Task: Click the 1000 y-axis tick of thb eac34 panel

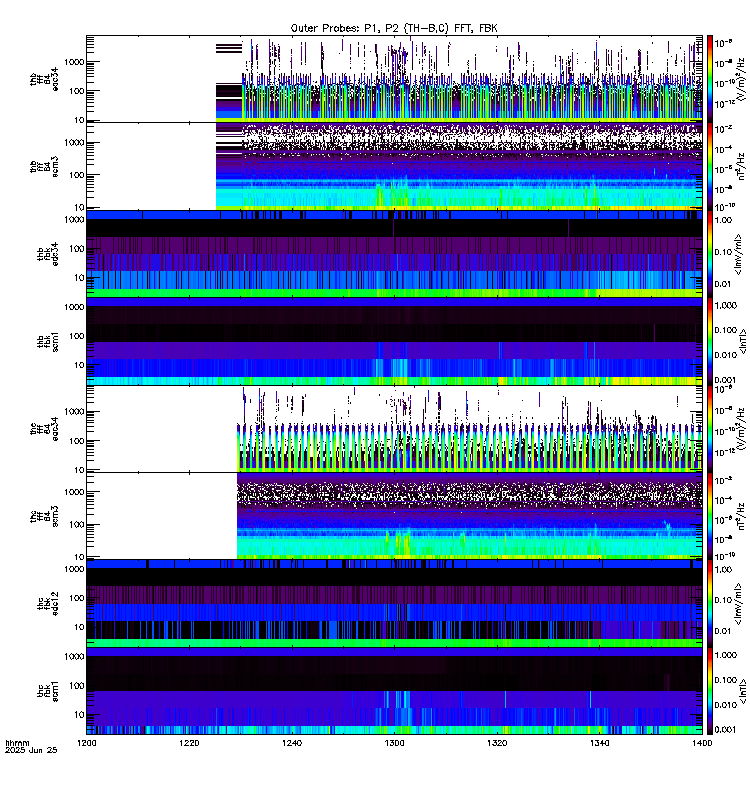Action: (74, 62)
